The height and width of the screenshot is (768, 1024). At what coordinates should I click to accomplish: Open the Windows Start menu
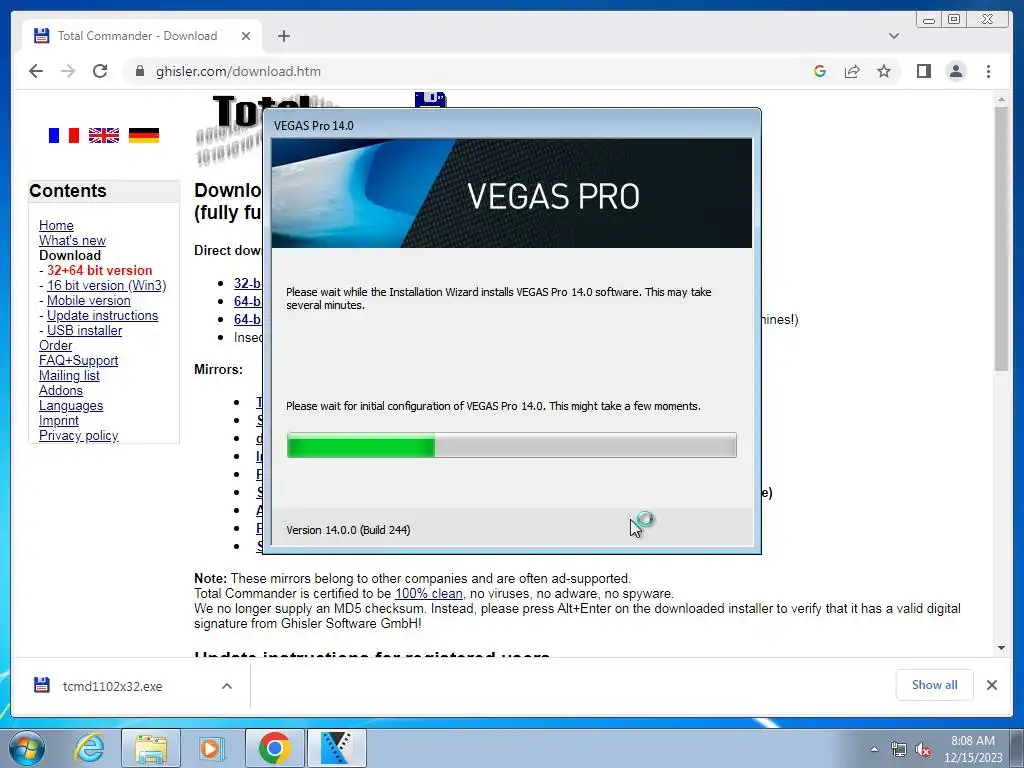27,748
